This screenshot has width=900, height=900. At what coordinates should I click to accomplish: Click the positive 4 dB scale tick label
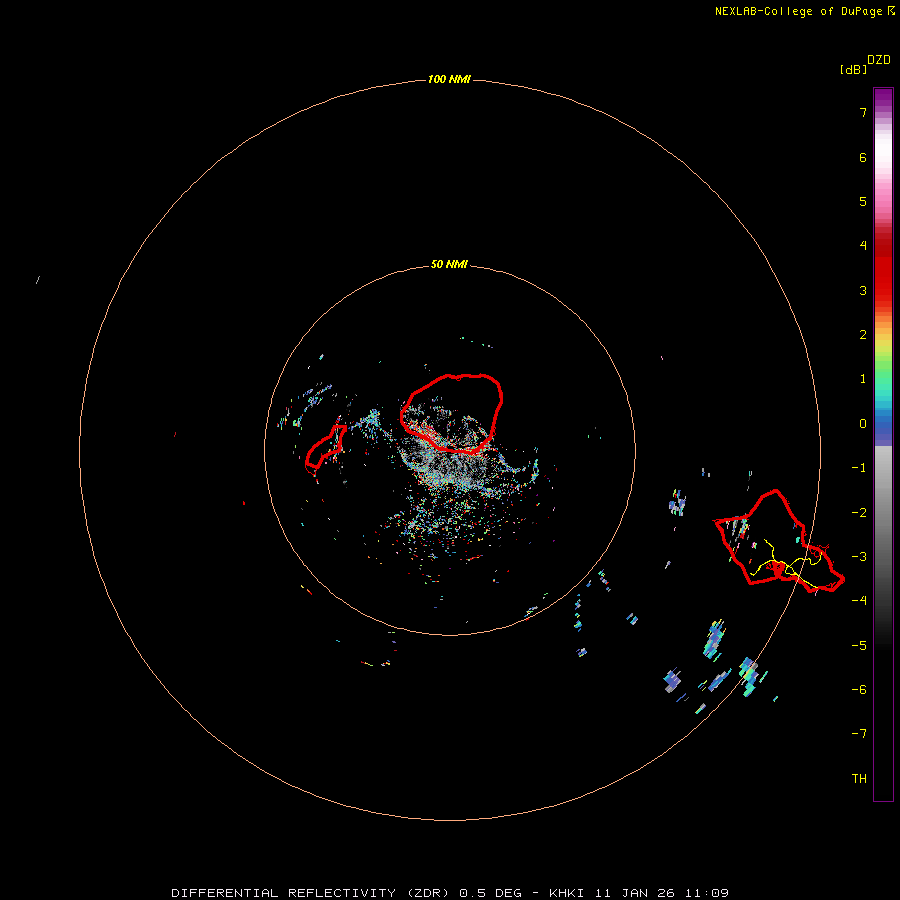tap(863, 246)
